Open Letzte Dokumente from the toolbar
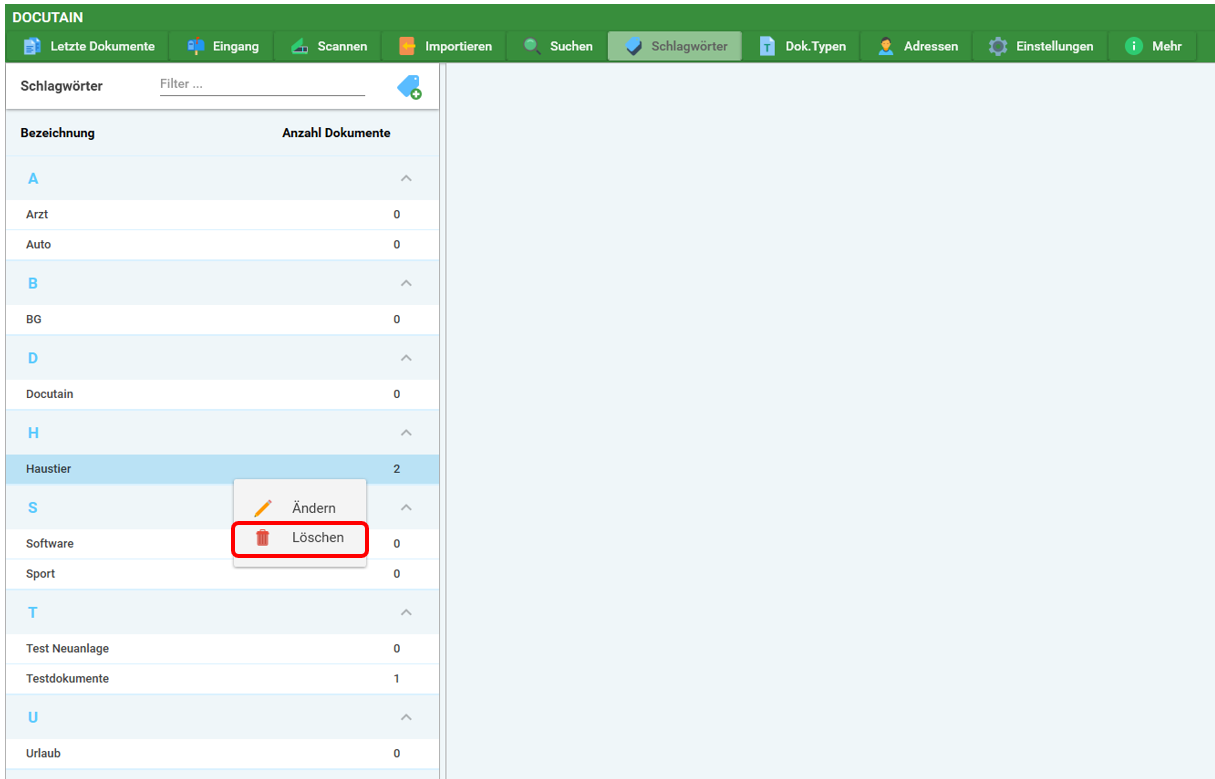This screenshot has width=1215, height=779. pos(89,46)
